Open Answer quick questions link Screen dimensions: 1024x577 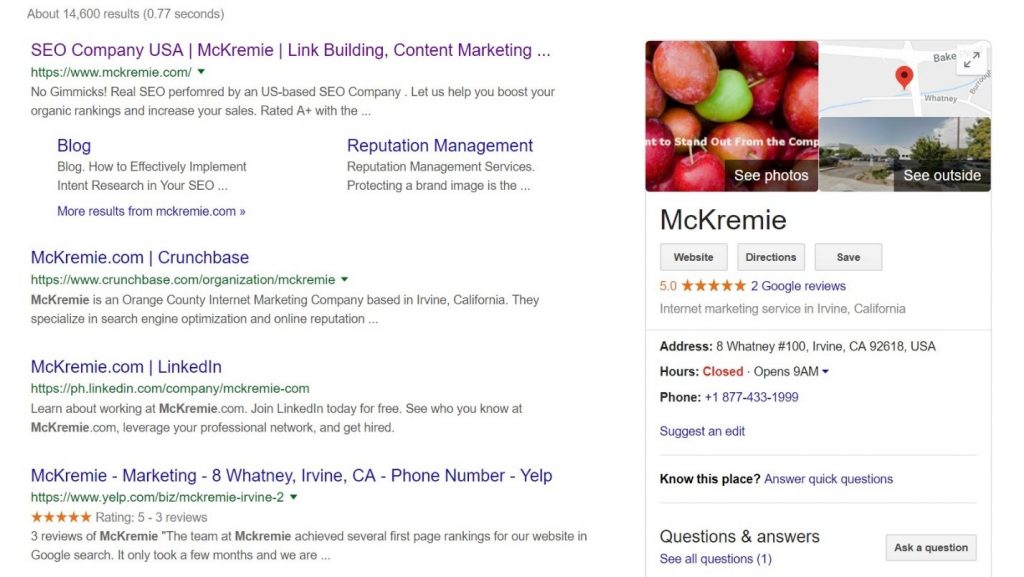[x=828, y=478]
